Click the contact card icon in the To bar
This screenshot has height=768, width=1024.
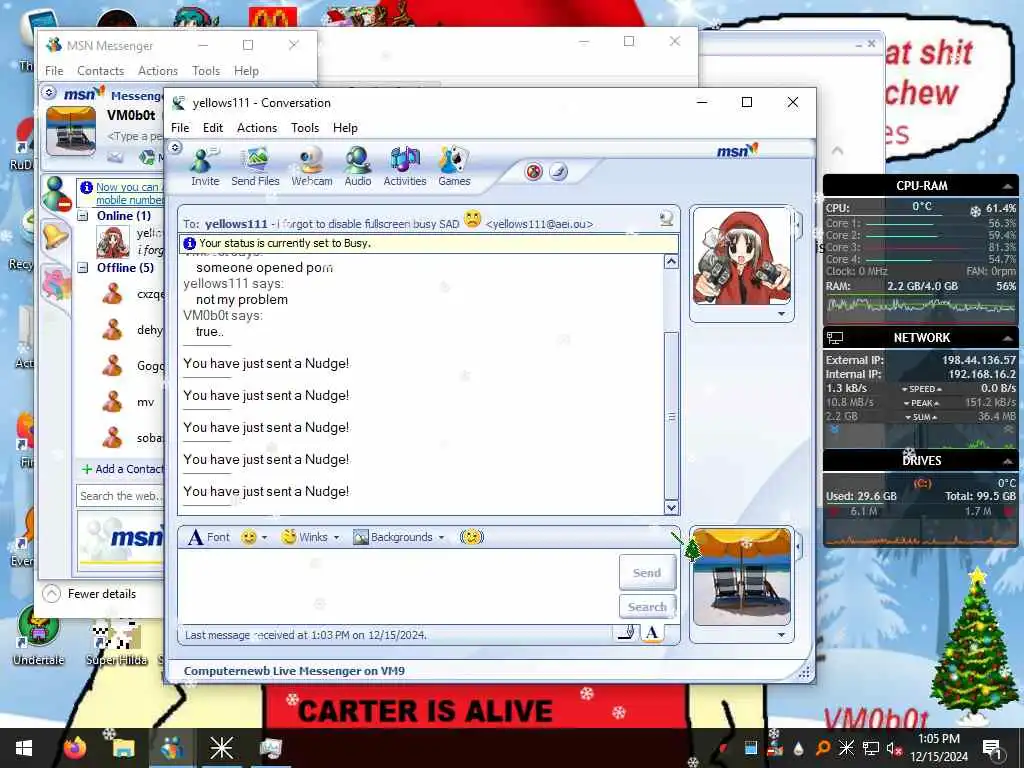666,219
